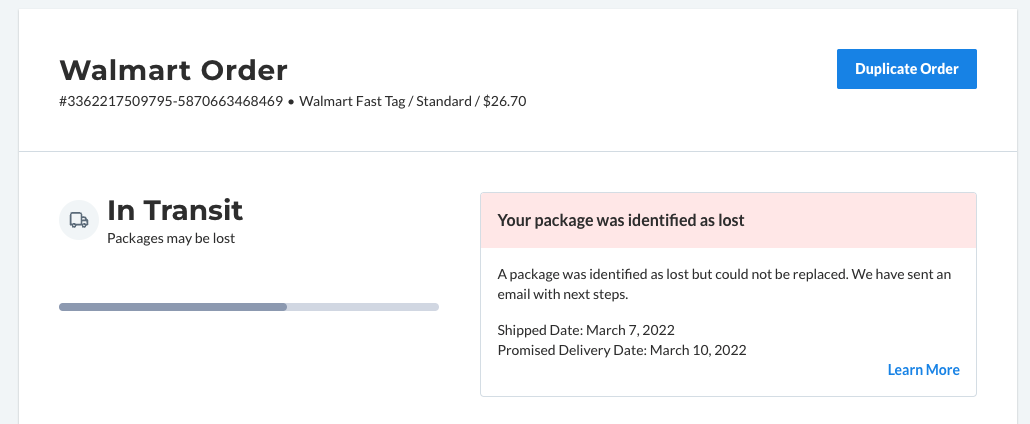Viewport: 1030px width, 424px height.
Task: Click the order number #3362217509795-5870663468469
Action: pos(171,102)
